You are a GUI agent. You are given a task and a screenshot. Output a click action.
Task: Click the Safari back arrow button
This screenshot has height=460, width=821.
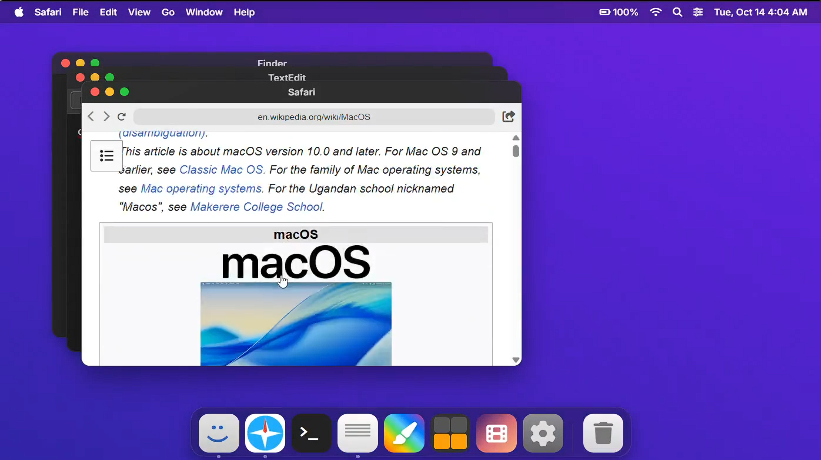(x=91, y=117)
